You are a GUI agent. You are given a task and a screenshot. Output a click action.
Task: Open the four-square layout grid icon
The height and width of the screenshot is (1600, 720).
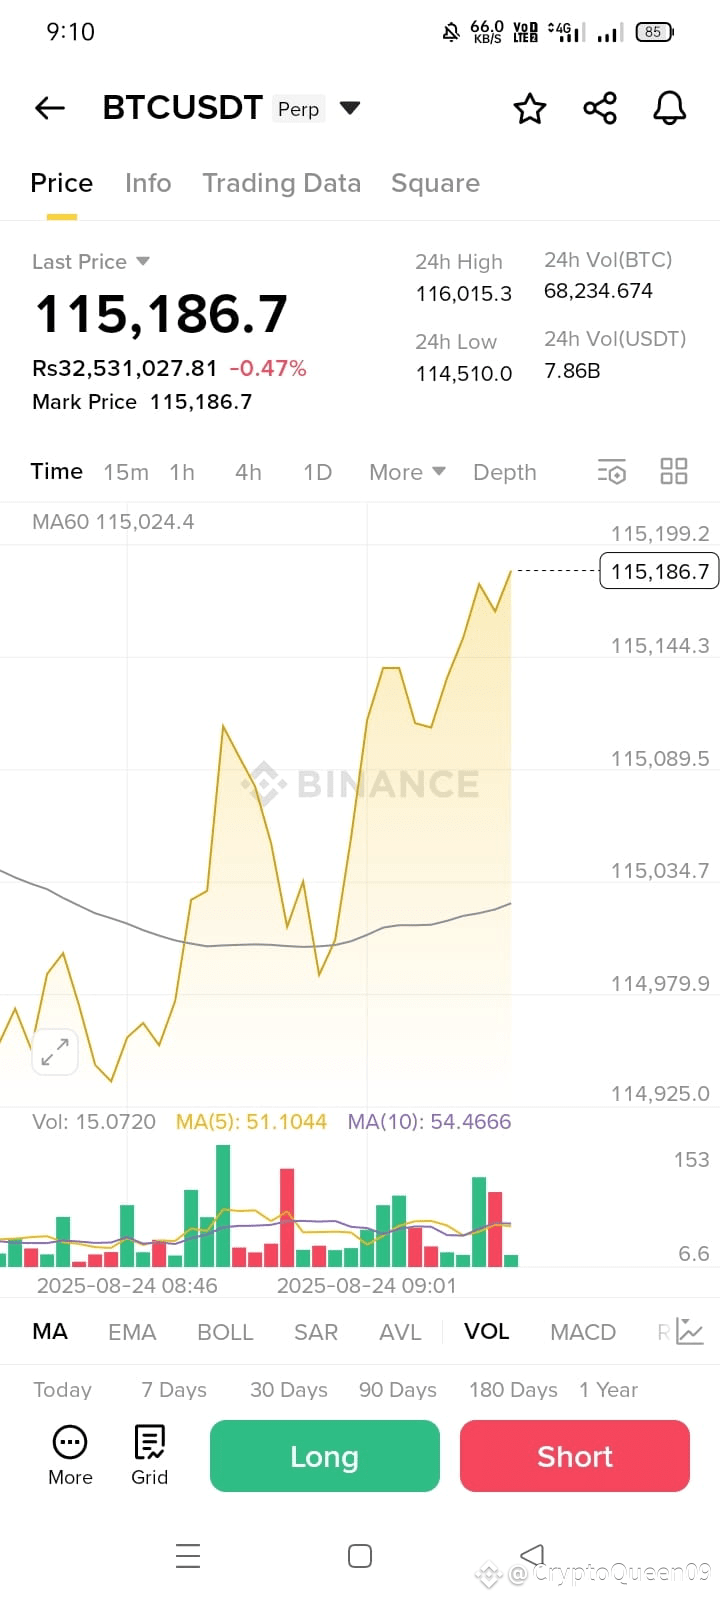tap(674, 471)
